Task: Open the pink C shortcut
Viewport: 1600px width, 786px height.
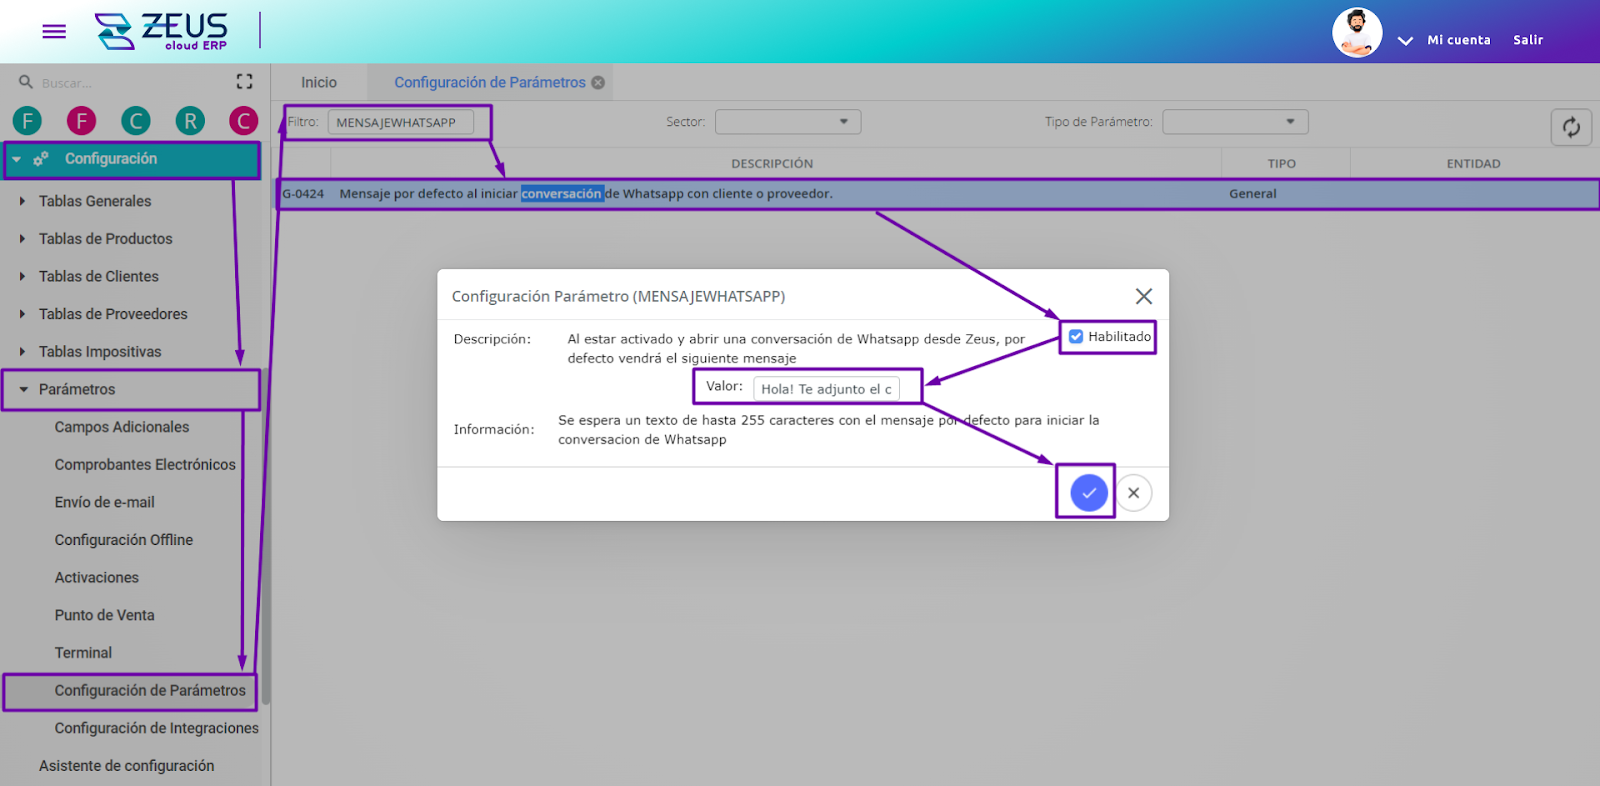Action: (243, 121)
